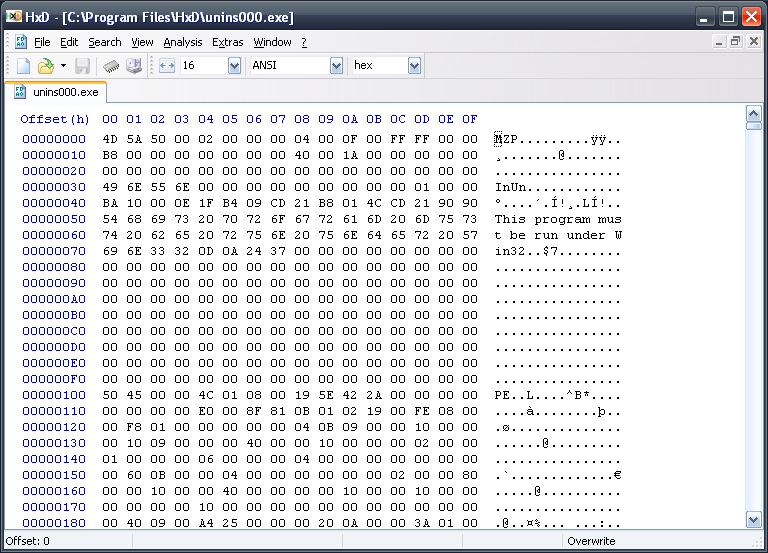Minimize the HxD main window

point(704,17)
